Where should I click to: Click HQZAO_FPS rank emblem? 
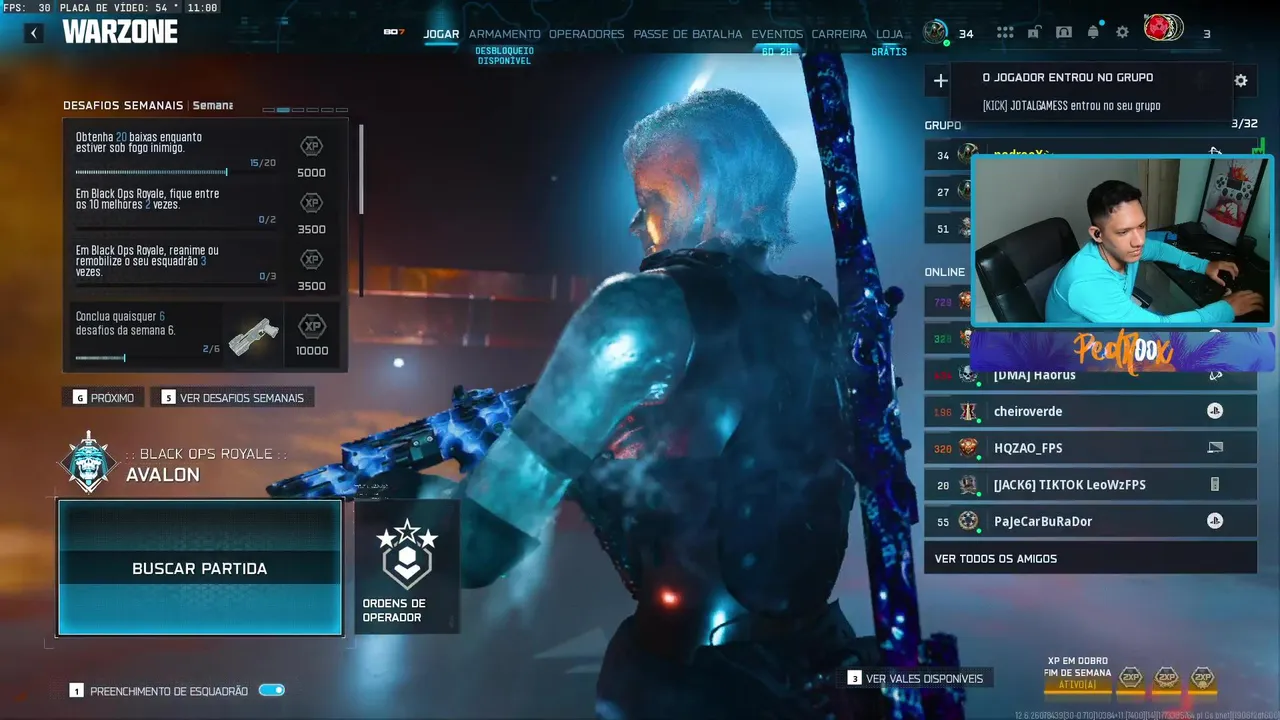point(967,448)
